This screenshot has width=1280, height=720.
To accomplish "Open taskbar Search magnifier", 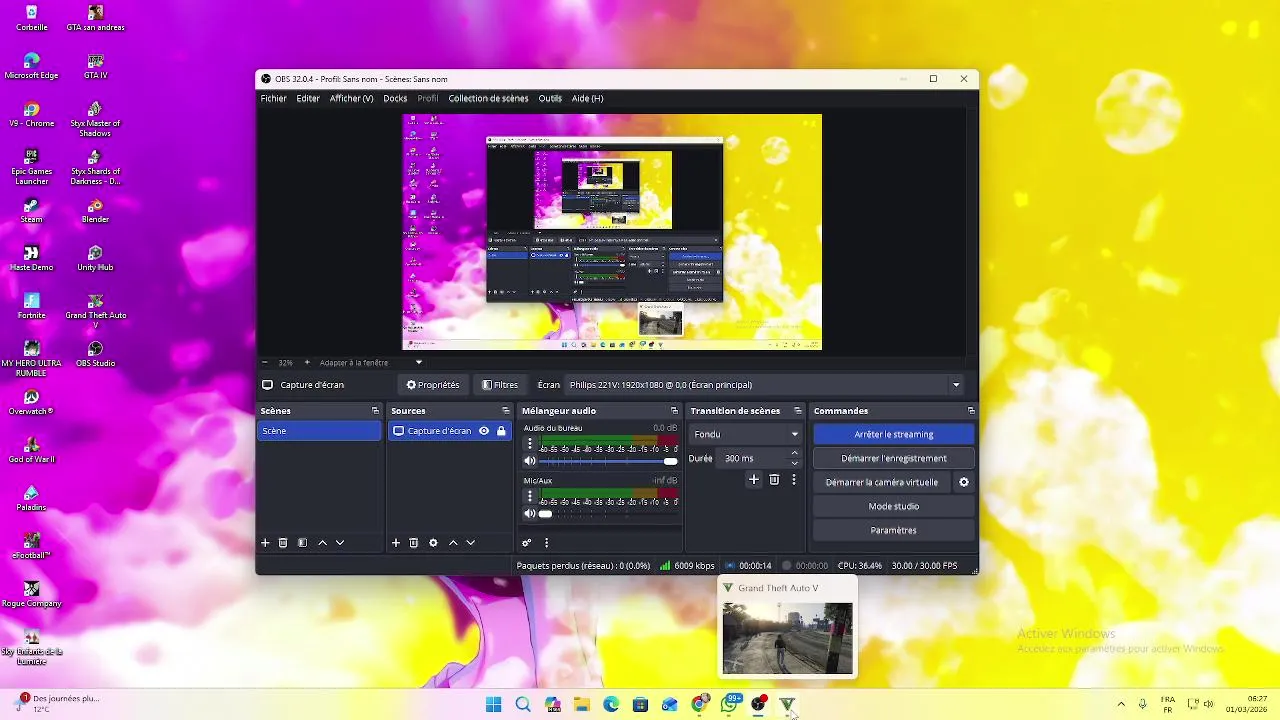I will (523, 704).
